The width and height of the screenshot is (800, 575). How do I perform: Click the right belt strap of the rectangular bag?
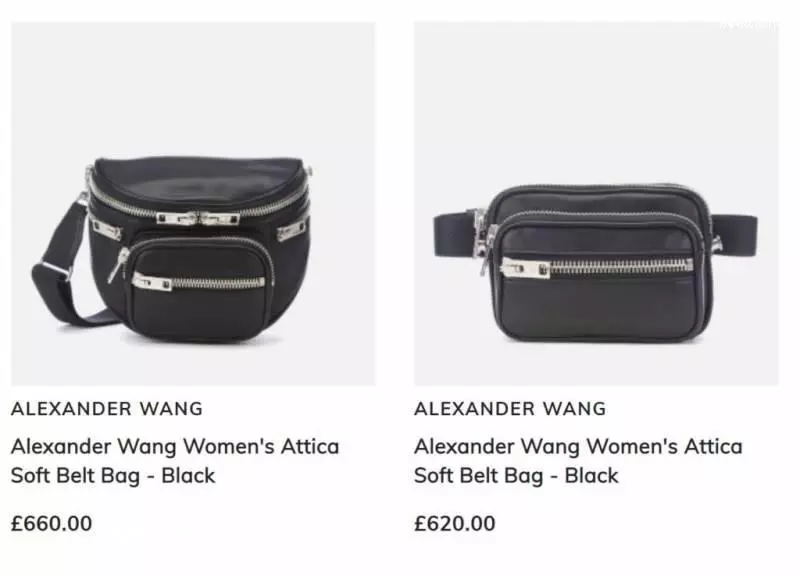click(x=735, y=235)
